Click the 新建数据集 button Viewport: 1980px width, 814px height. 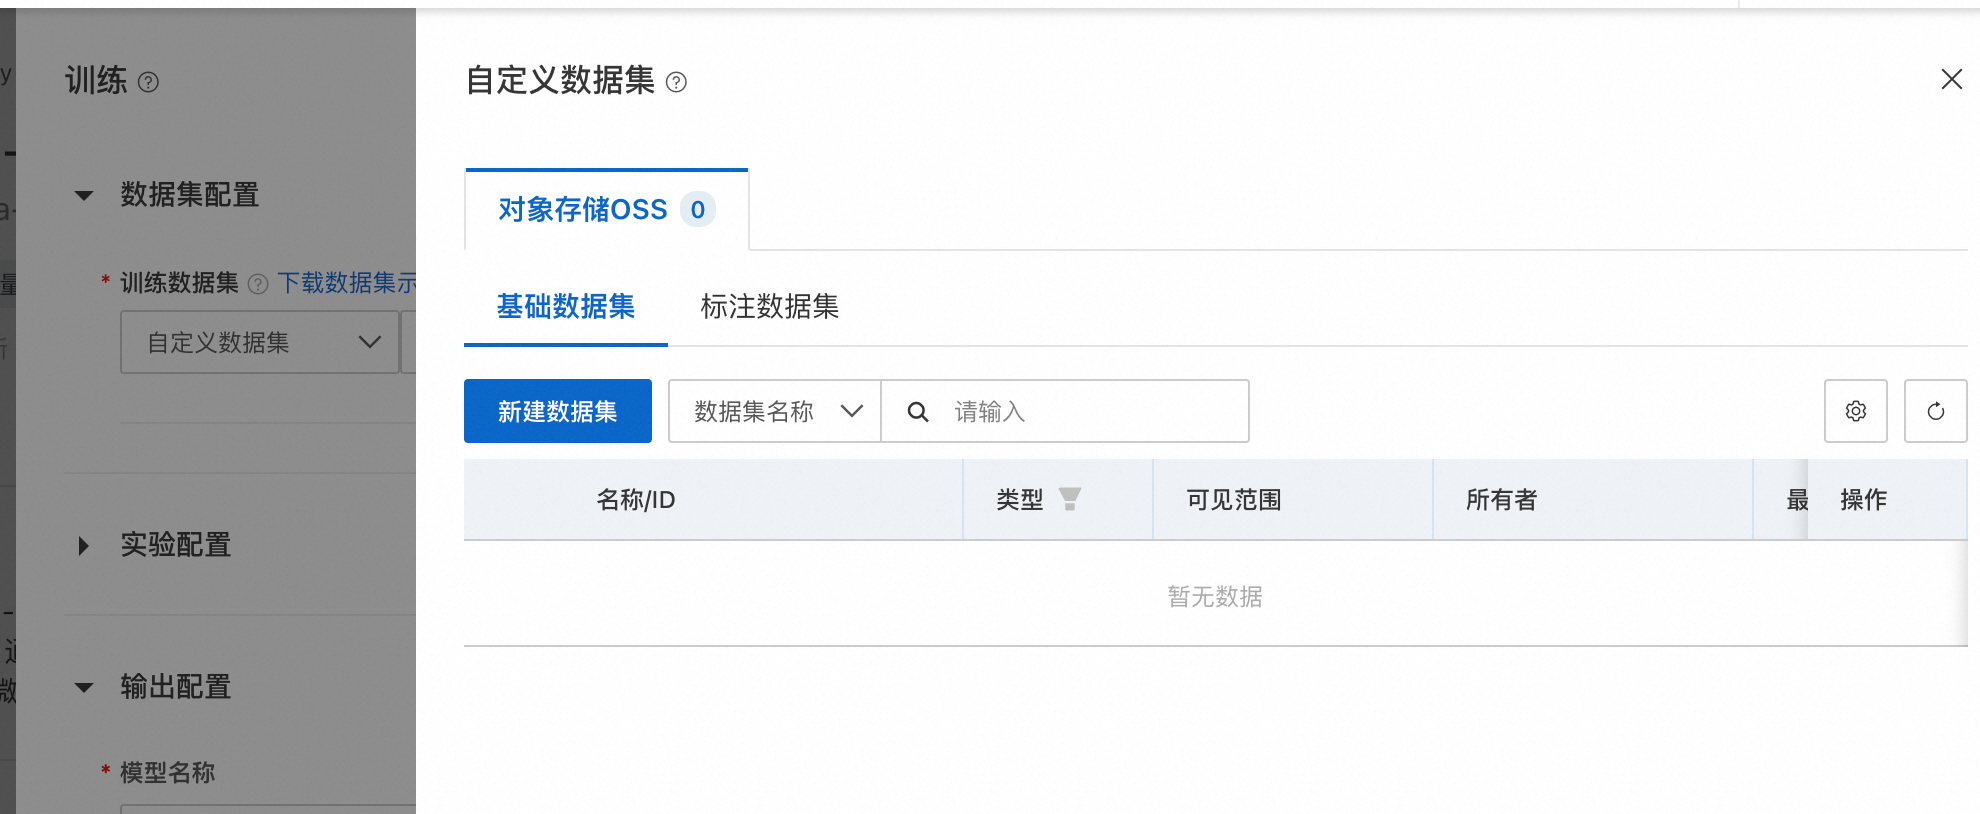pyautogui.click(x=557, y=411)
